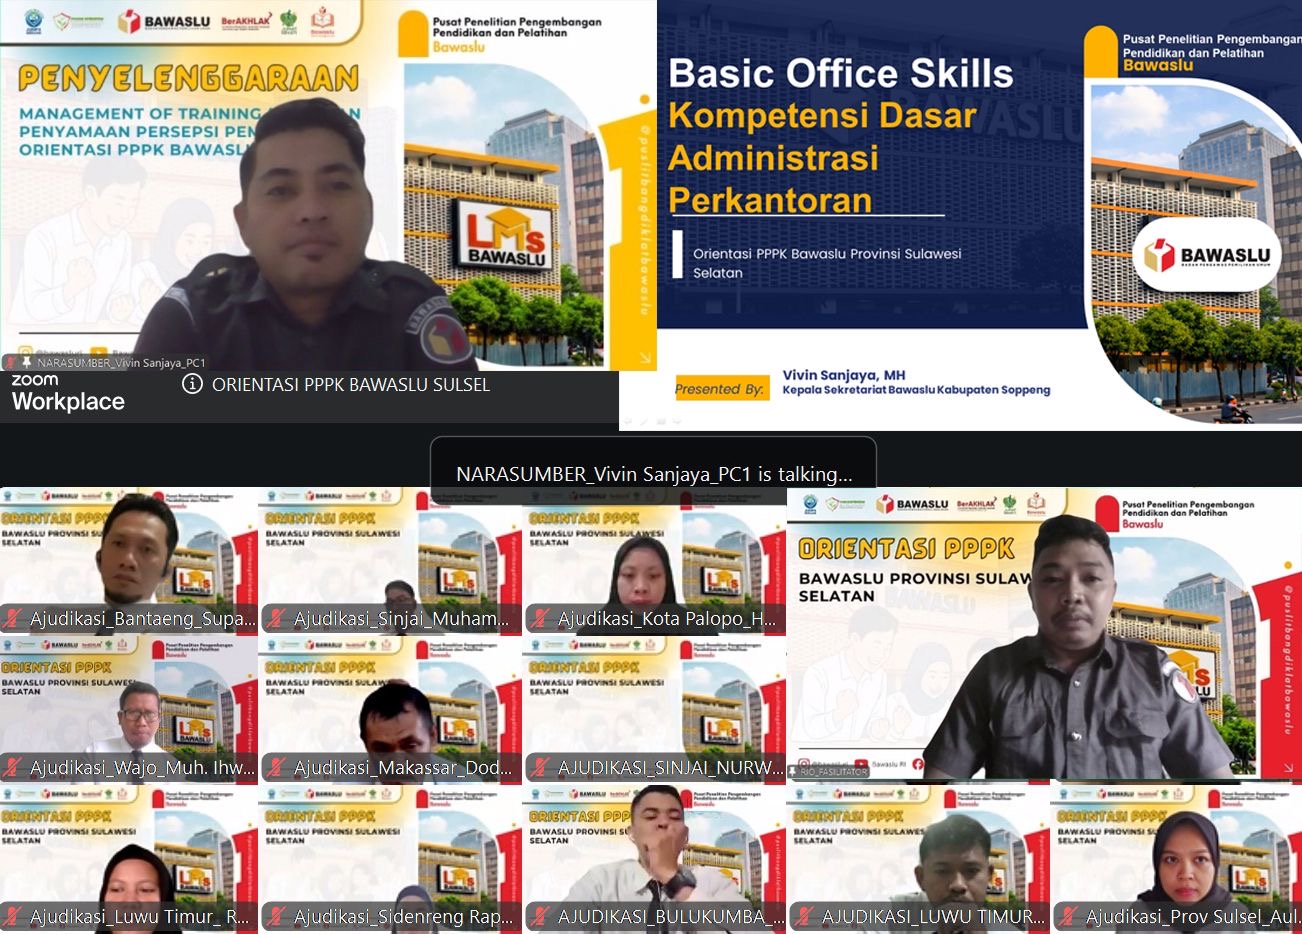The width and height of the screenshot is (1302, 934).
Task: Select the AJUDIKASI_LUWU TIMUR video tile
Action: tap(918, 858)
